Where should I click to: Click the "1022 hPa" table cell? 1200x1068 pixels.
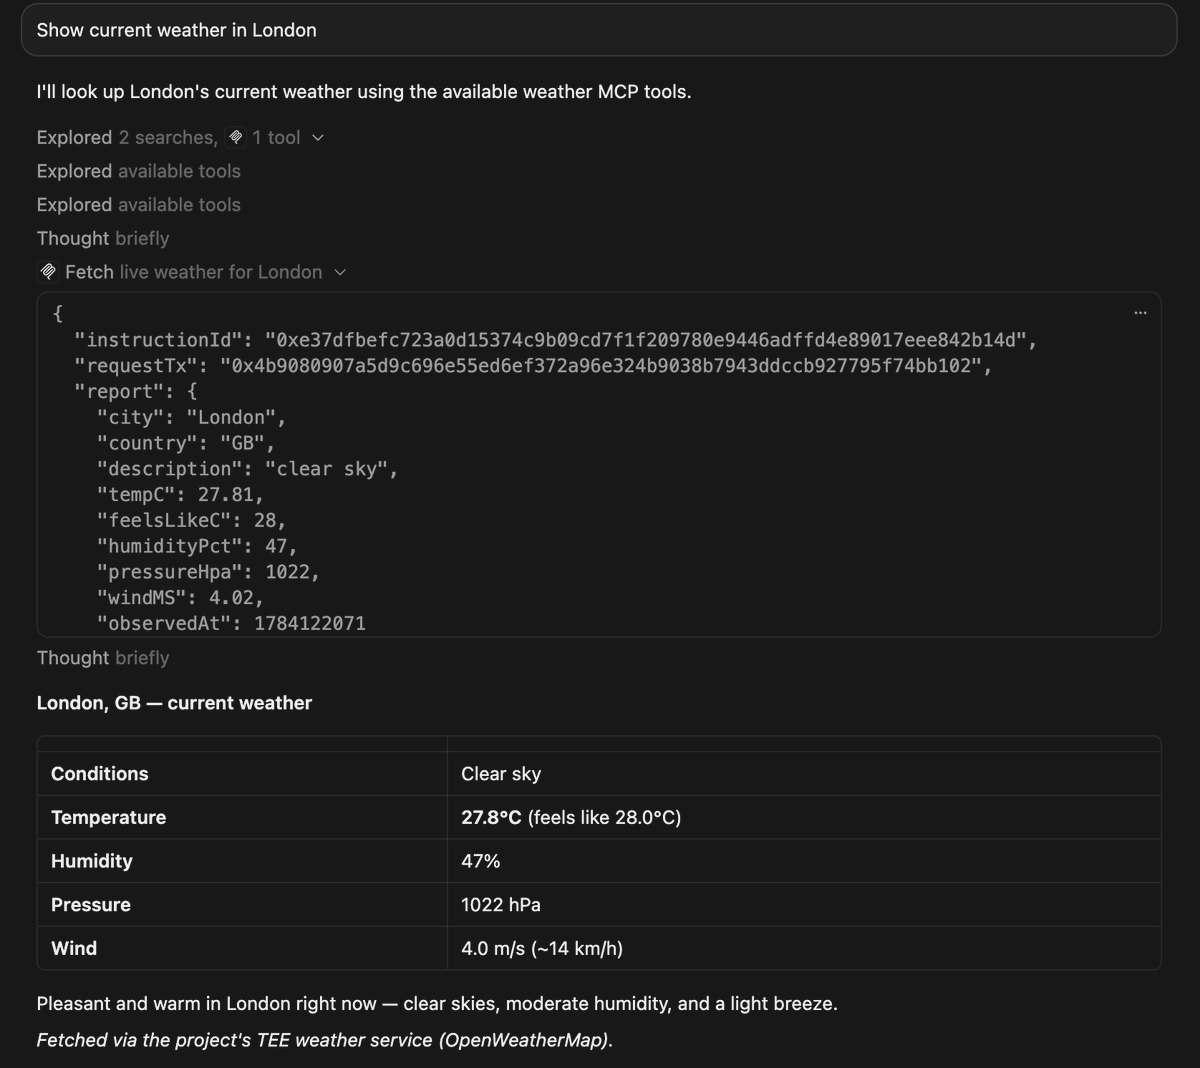(x=501, y=905)
